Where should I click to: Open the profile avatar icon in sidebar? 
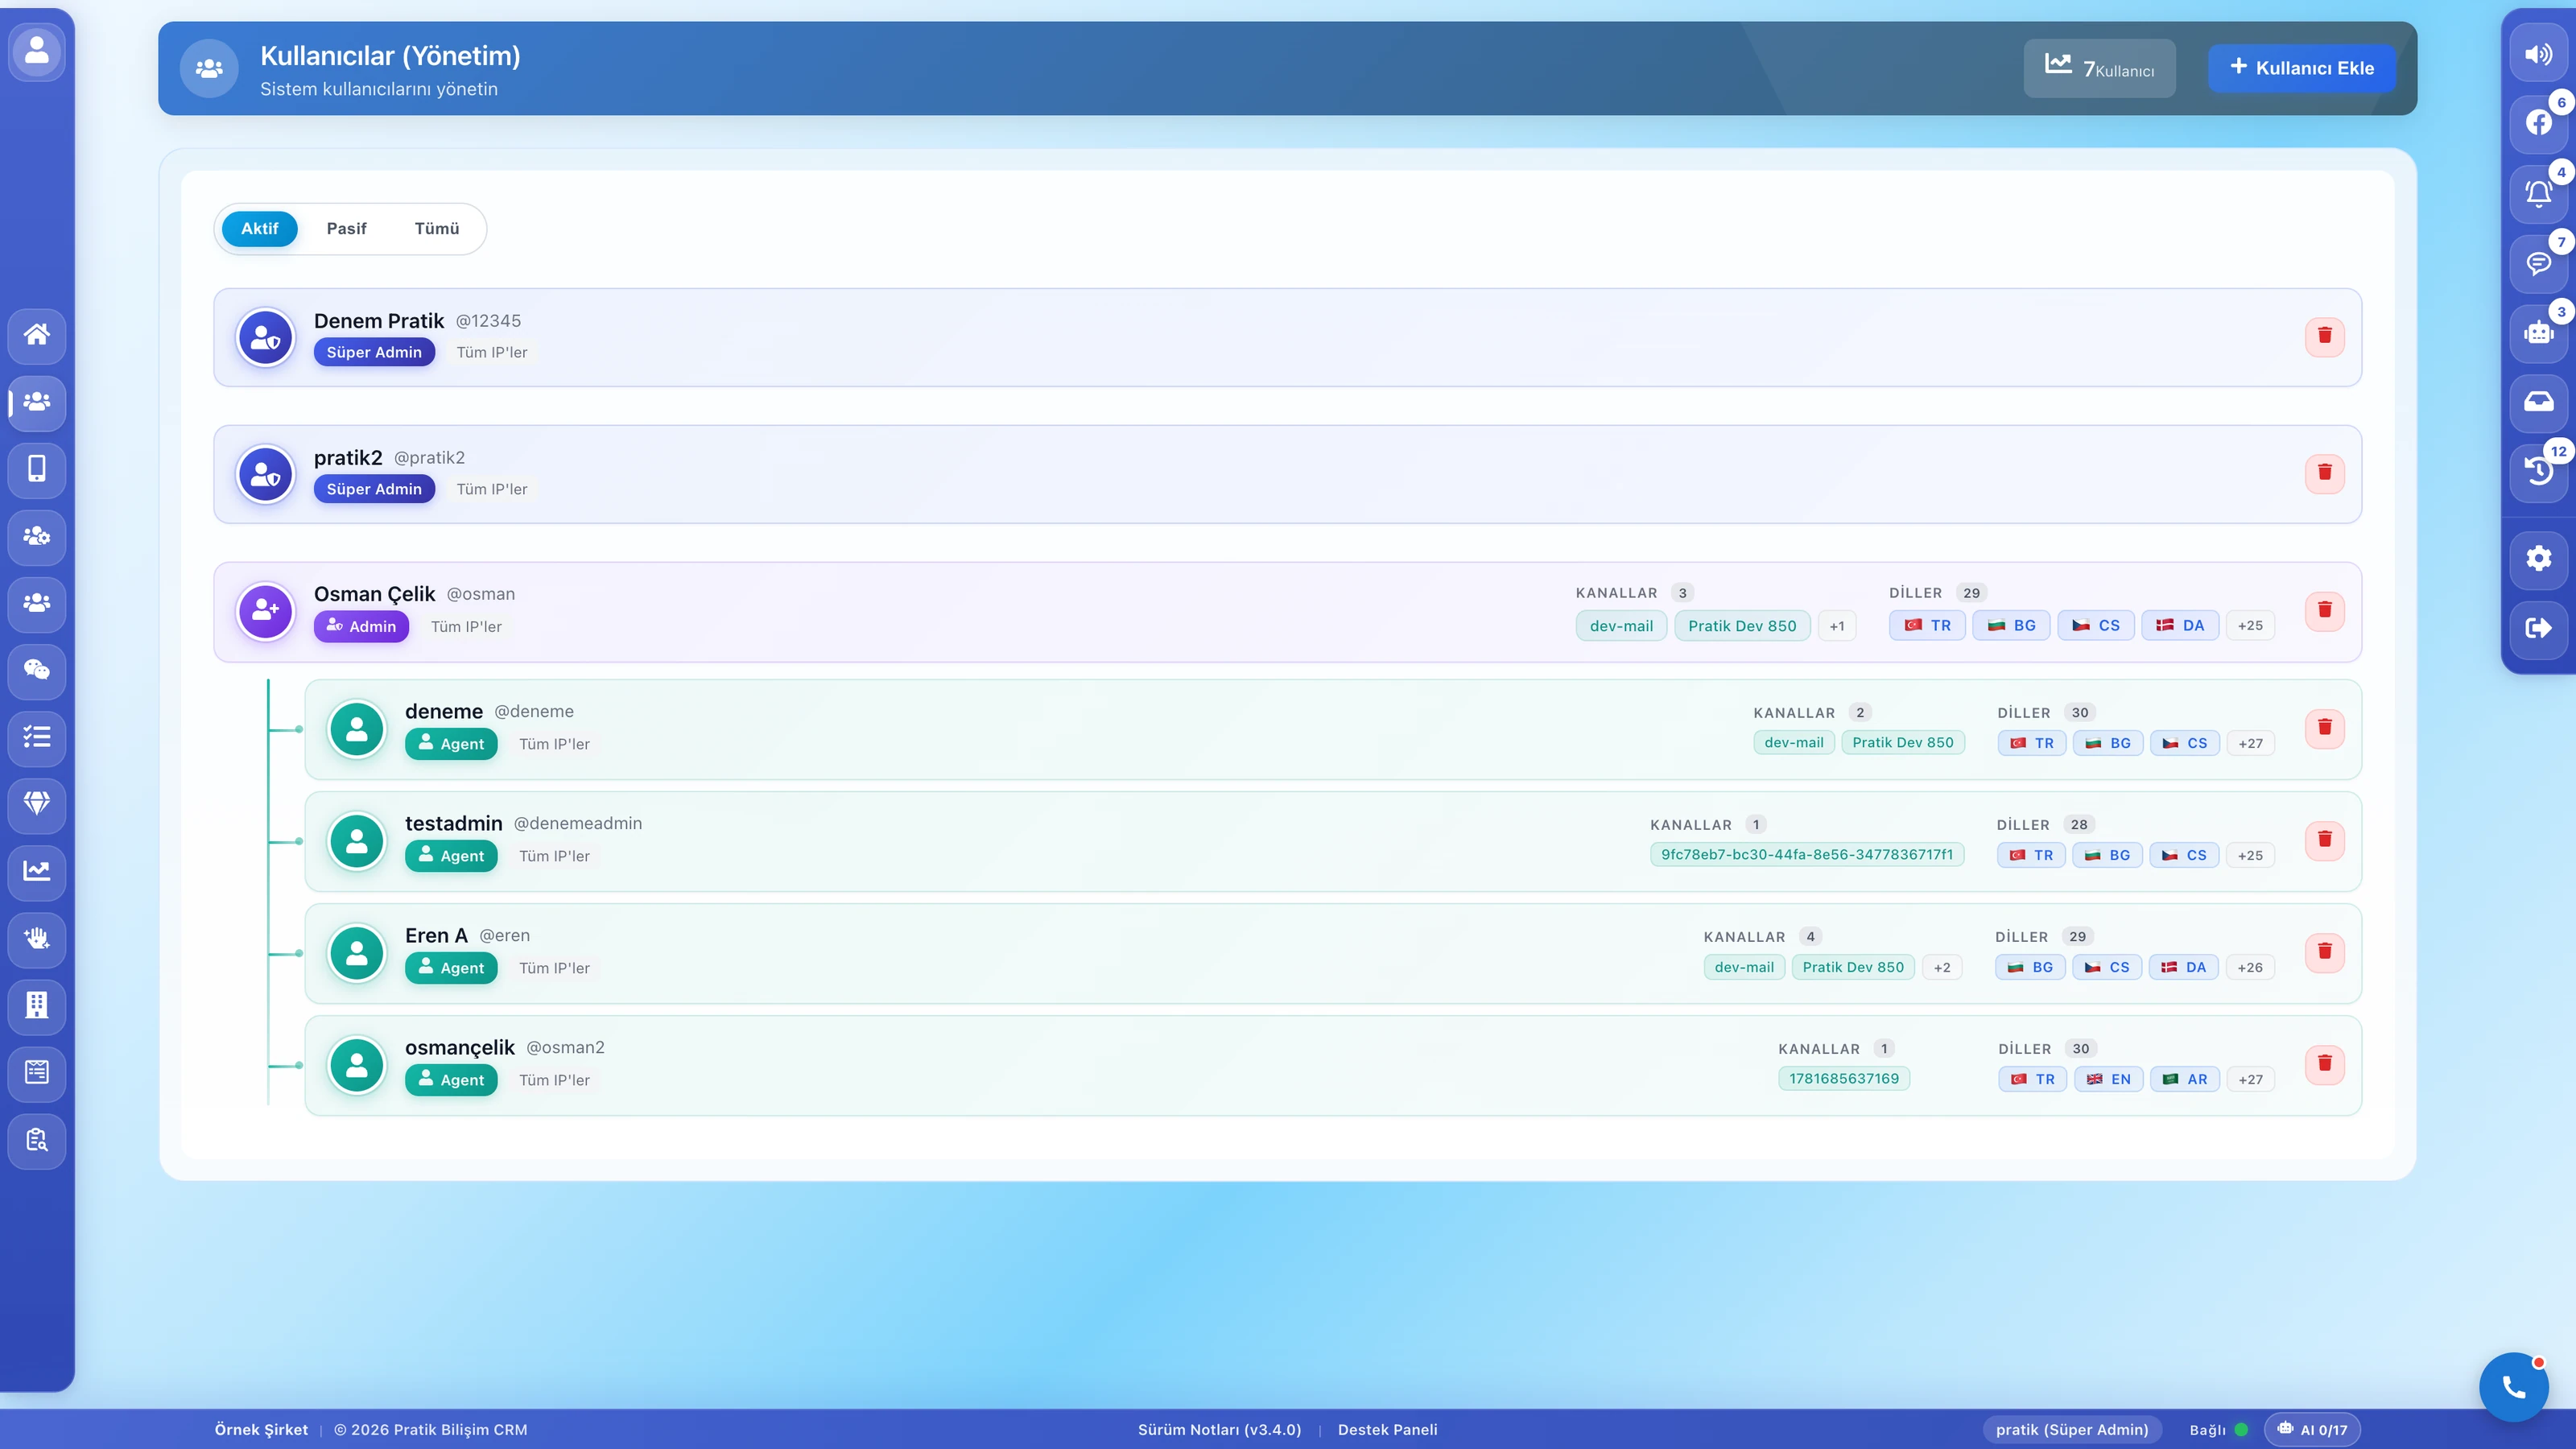37,51
